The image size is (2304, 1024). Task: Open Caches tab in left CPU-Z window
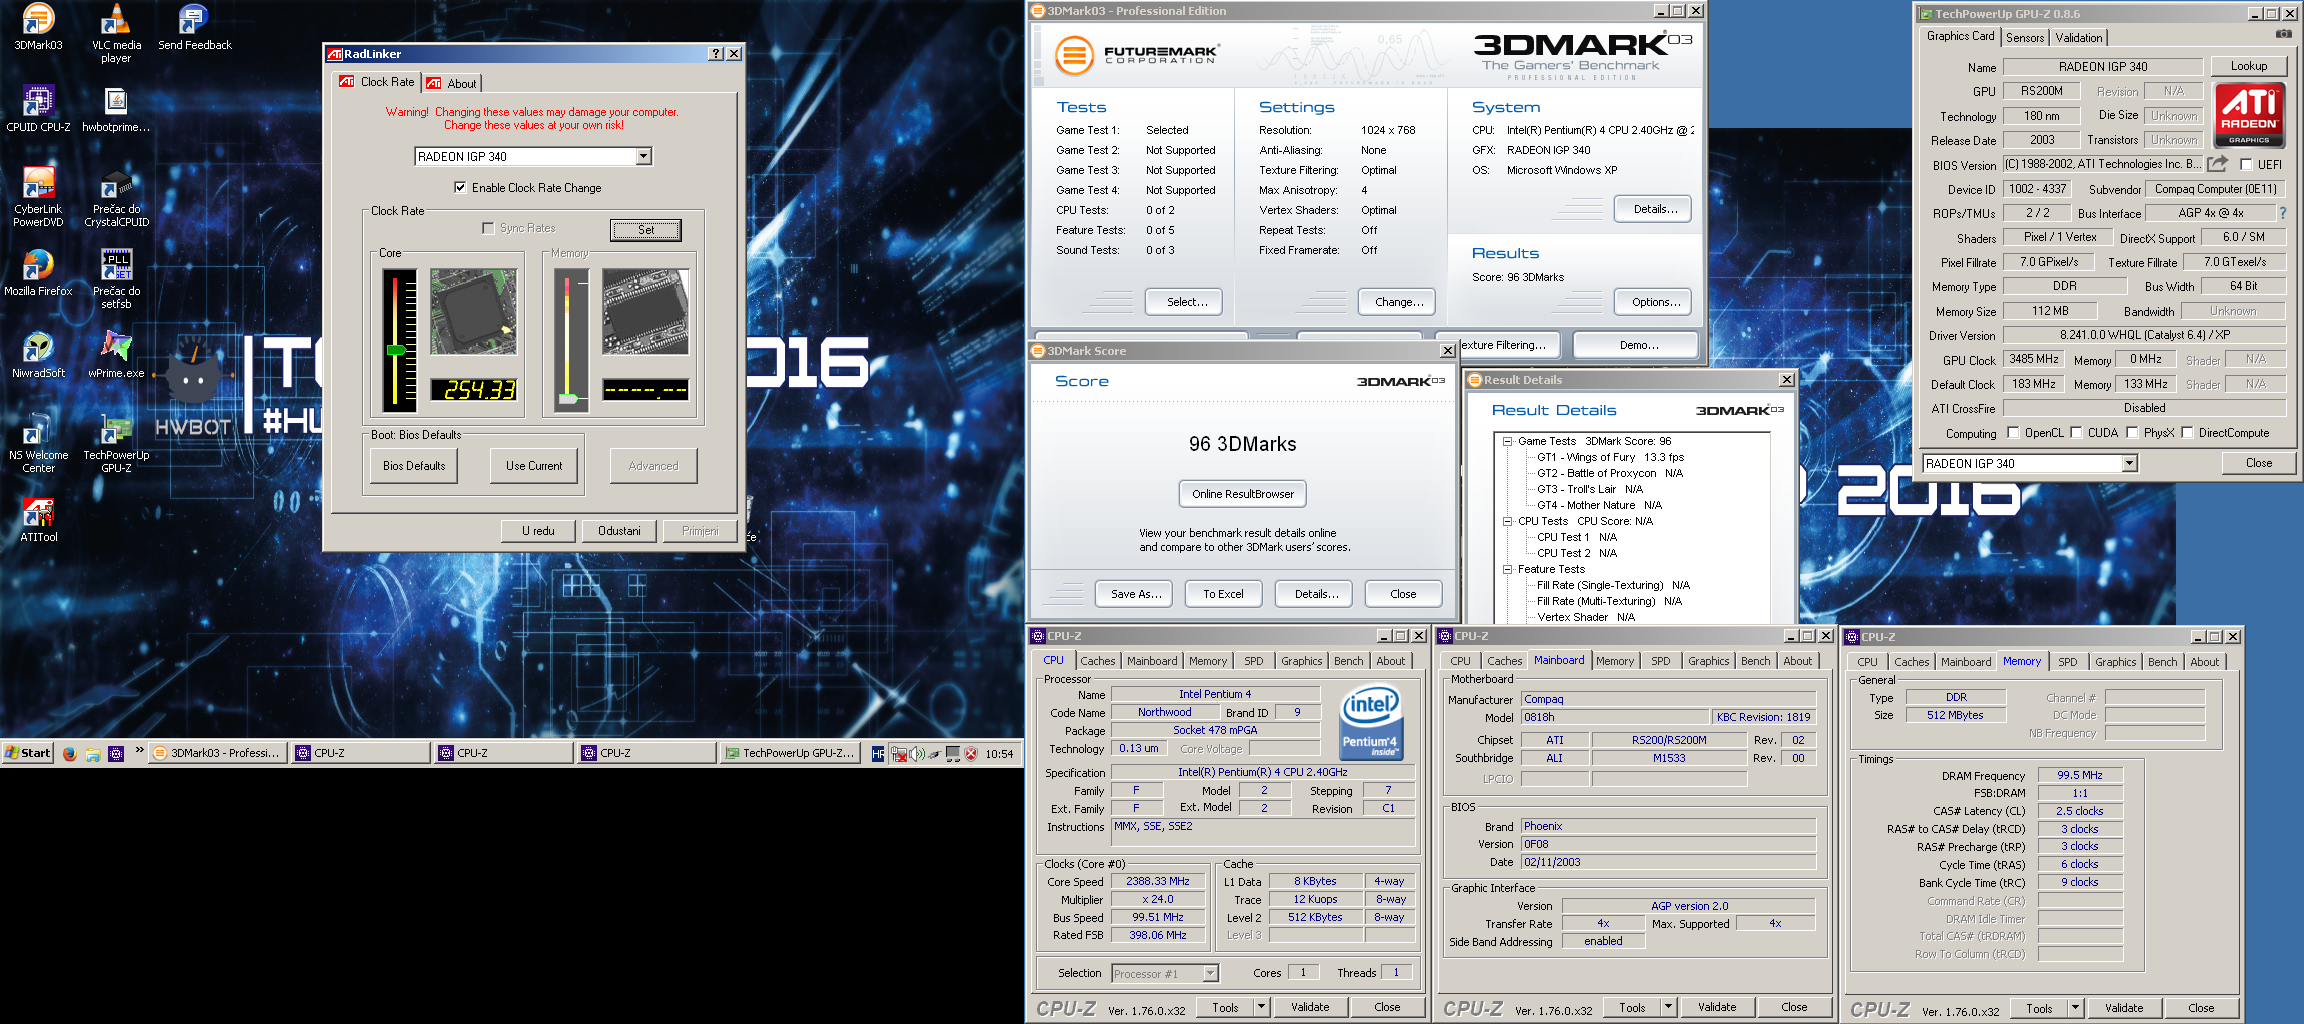[x=1097, y=661]
